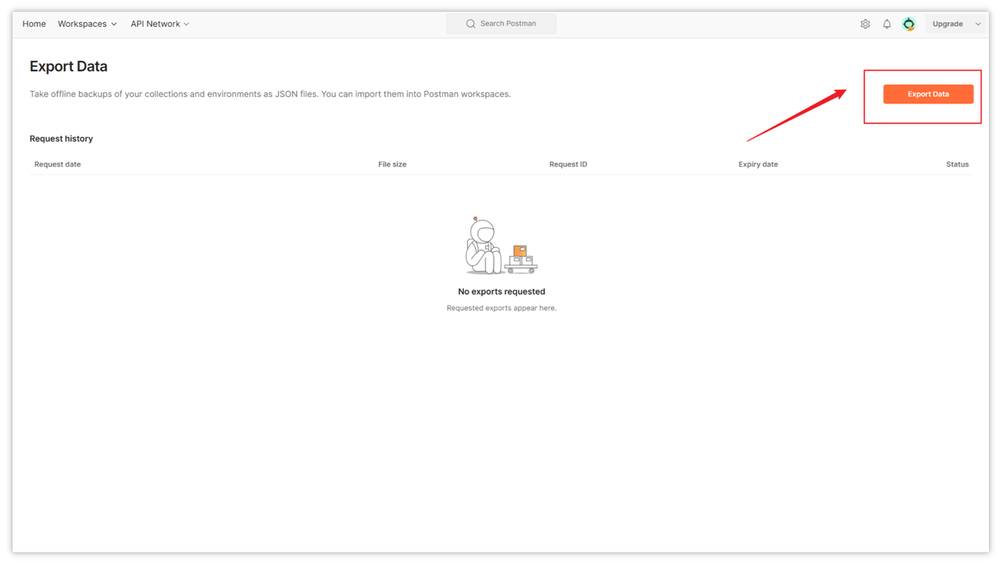This screenshot has width=1000, height=563.
Task: Select the Request ID column header
Action: pos(568,164)
